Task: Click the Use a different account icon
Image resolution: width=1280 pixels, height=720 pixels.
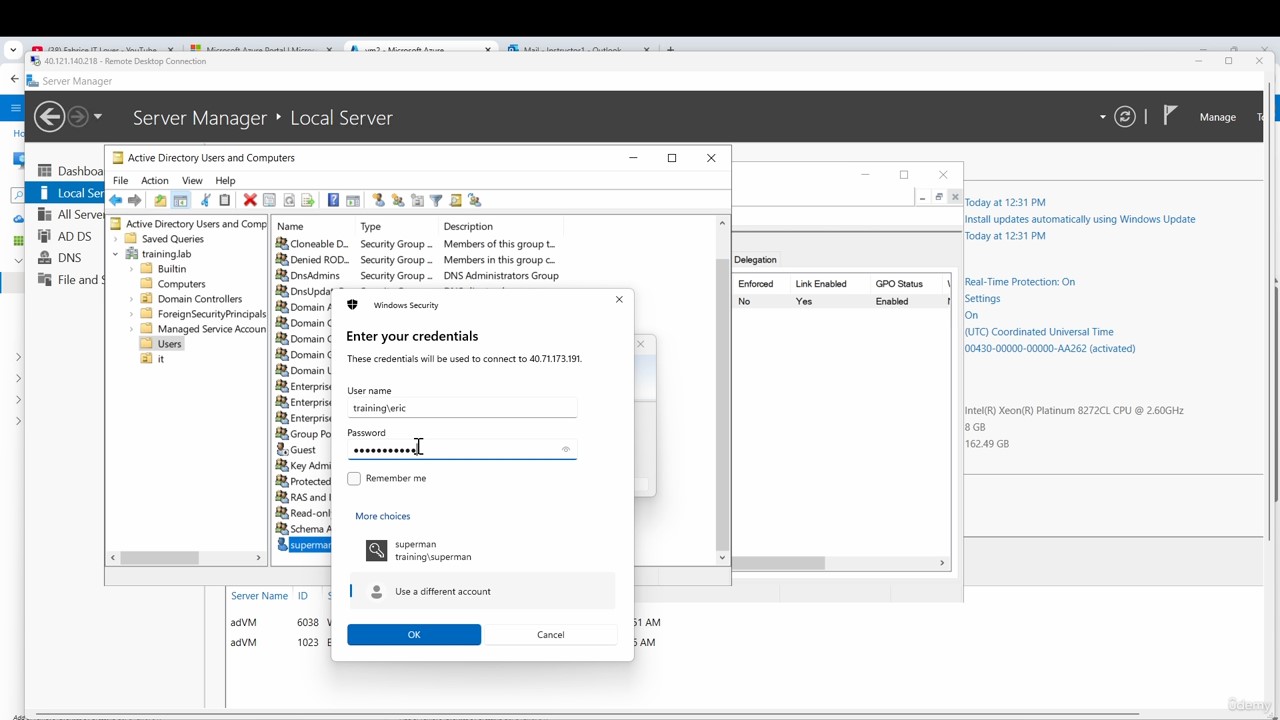Action: (376, 592)
